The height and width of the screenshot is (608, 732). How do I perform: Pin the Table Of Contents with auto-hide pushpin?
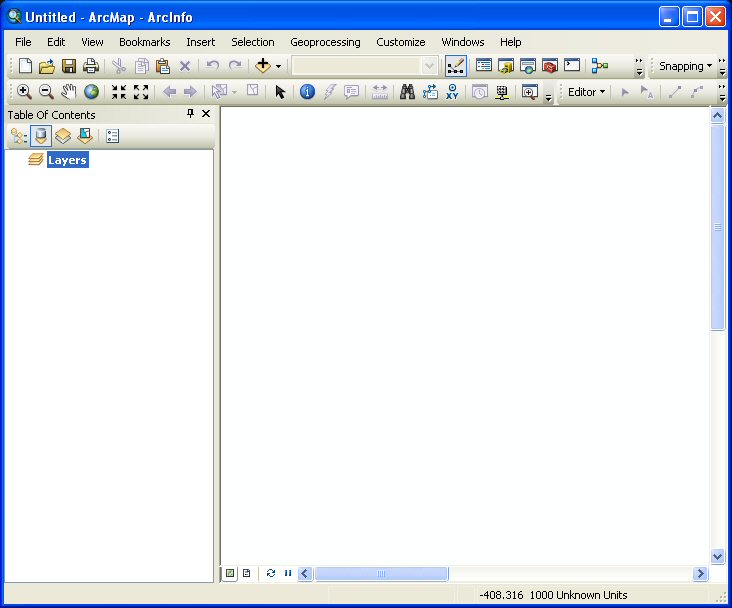pos(190,113)
